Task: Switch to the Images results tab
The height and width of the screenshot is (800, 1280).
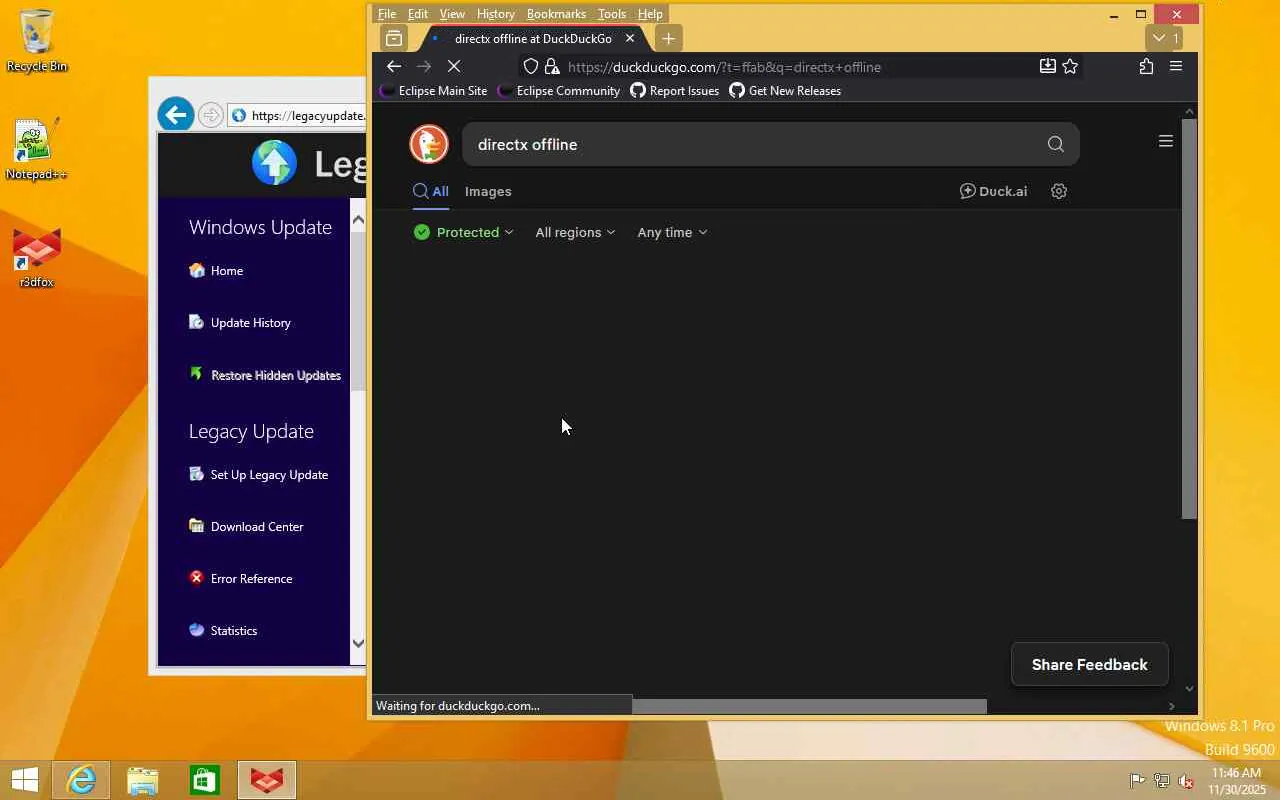Action: coord(488,191)
